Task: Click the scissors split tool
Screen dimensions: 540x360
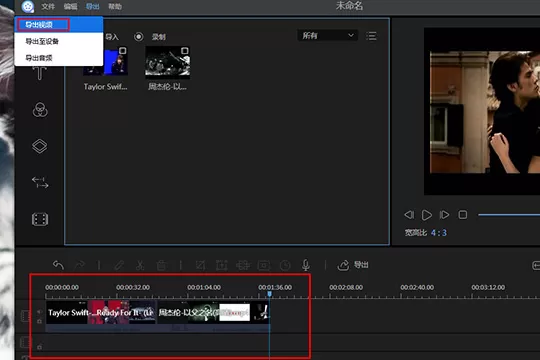Action: tap(140, 265)
